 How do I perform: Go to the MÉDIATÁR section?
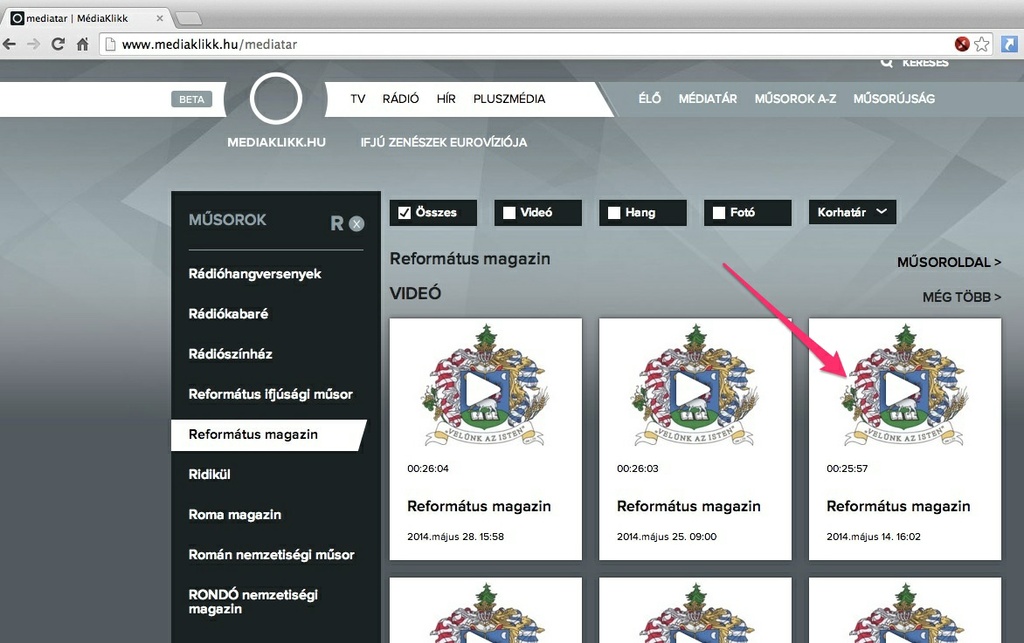click(x=708, y=99)
